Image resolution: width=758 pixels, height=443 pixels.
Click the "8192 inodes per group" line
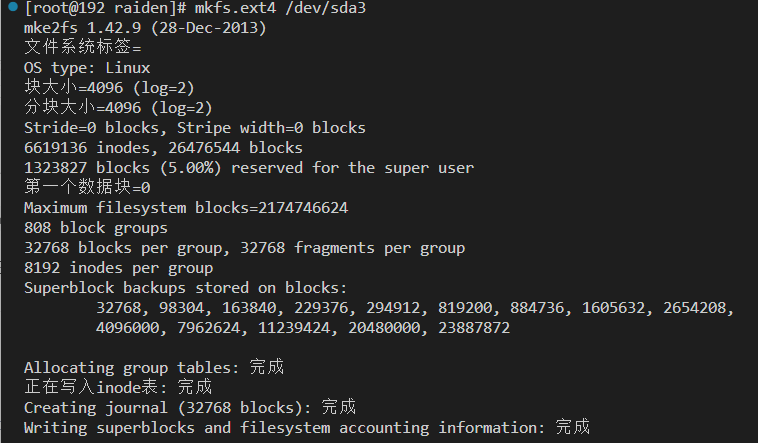(118, 268)
